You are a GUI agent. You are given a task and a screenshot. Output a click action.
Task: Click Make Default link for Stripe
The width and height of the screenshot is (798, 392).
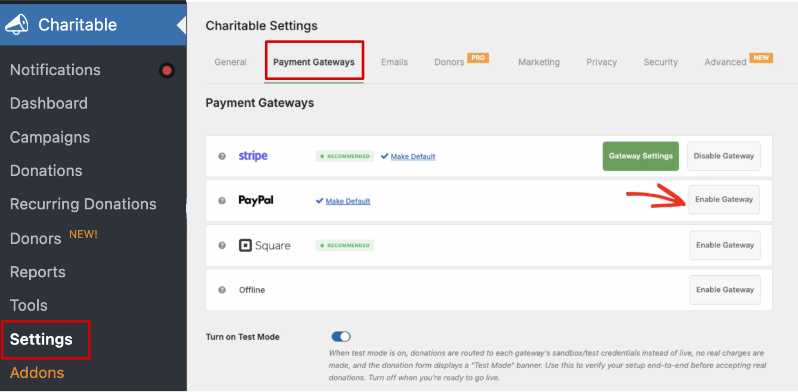[413, 156]
